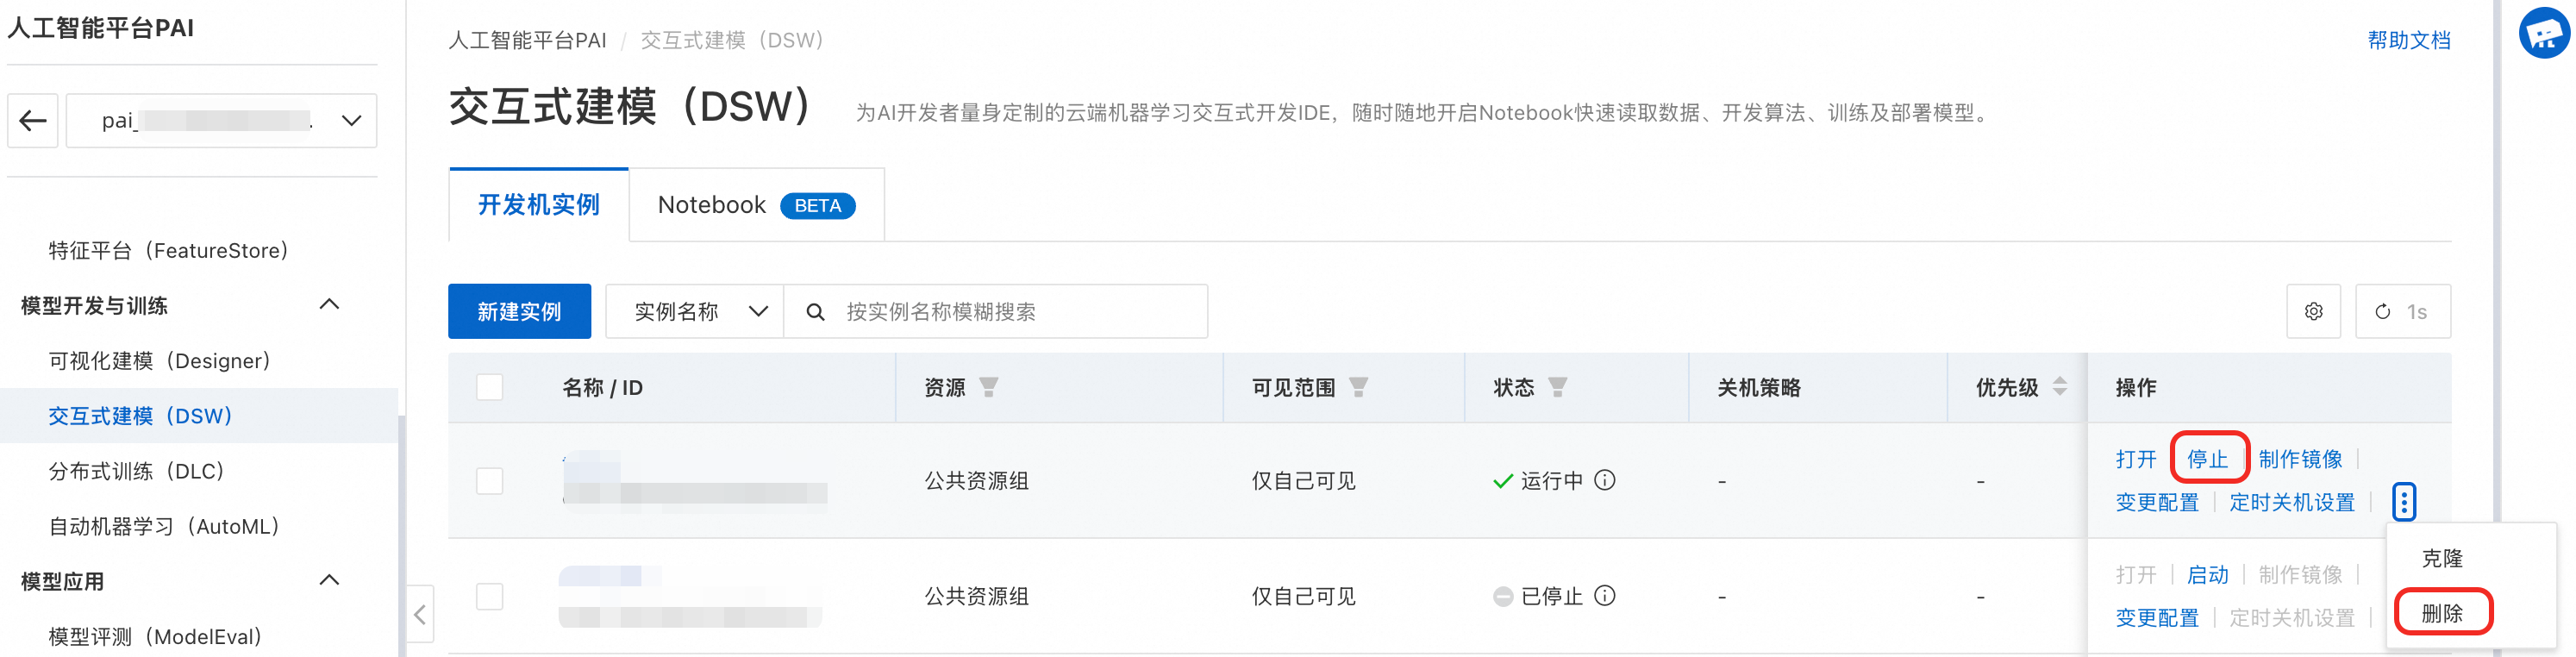Click the instance name search field
The width and height of the screenshot is (2576, 657).
(x=1010, y=311)
